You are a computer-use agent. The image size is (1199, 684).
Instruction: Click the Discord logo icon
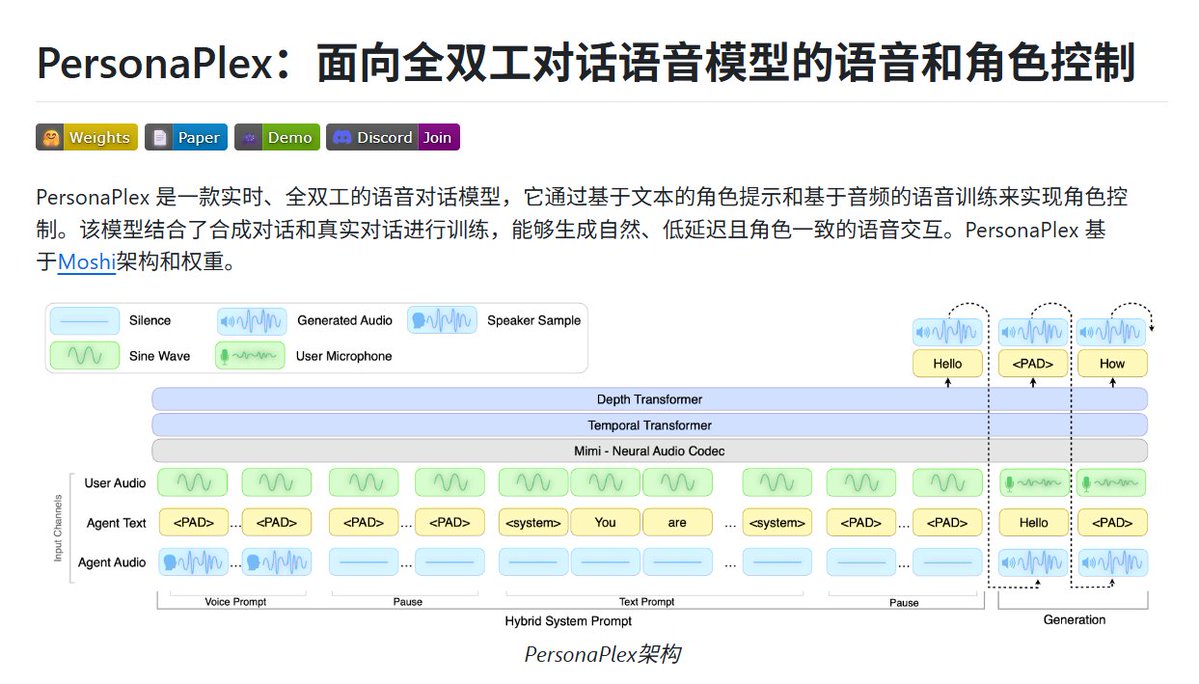tap(342, 138)
